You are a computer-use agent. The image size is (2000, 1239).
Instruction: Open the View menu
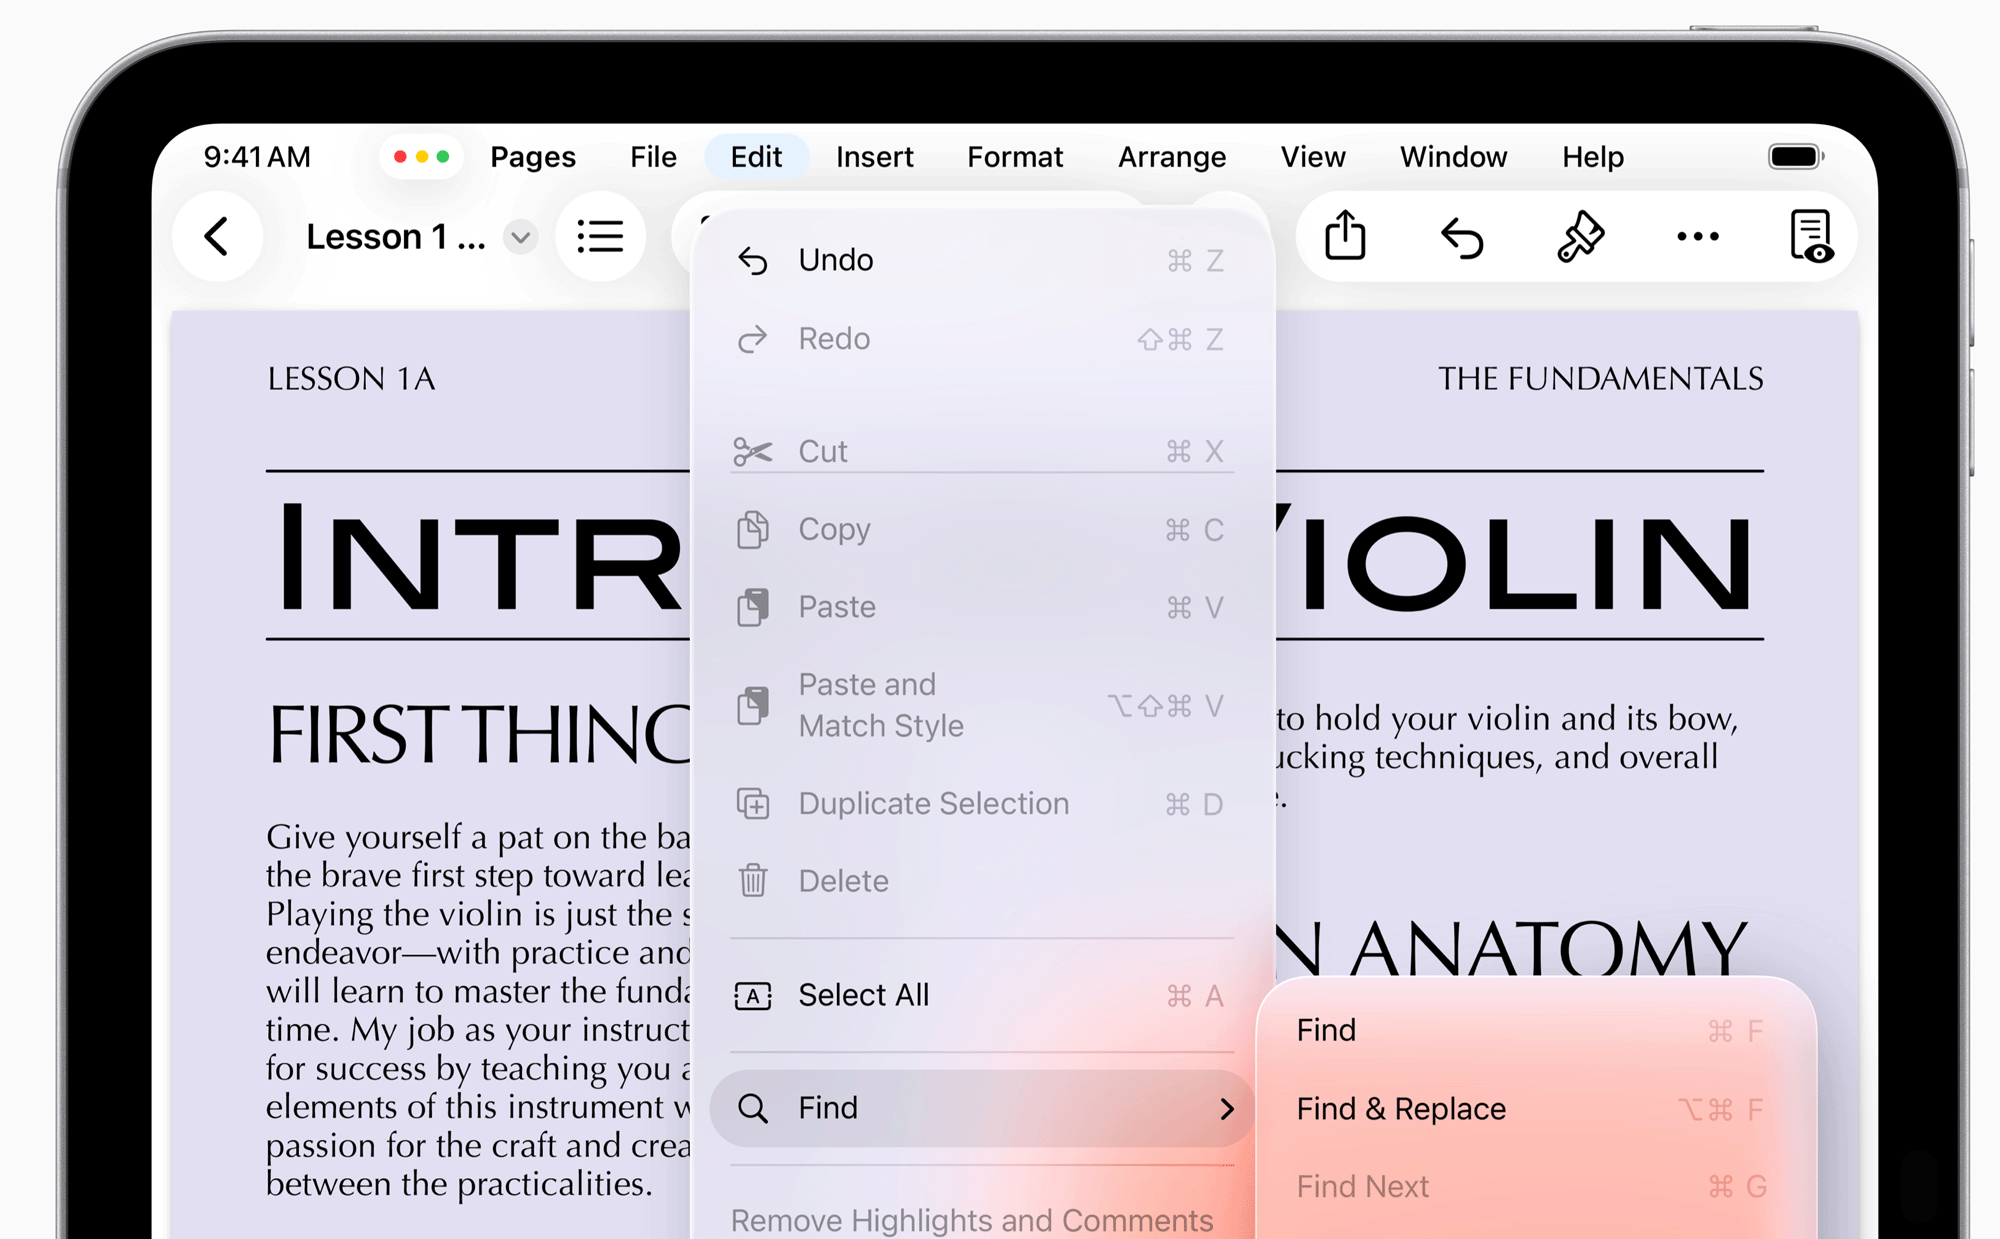1312,157
